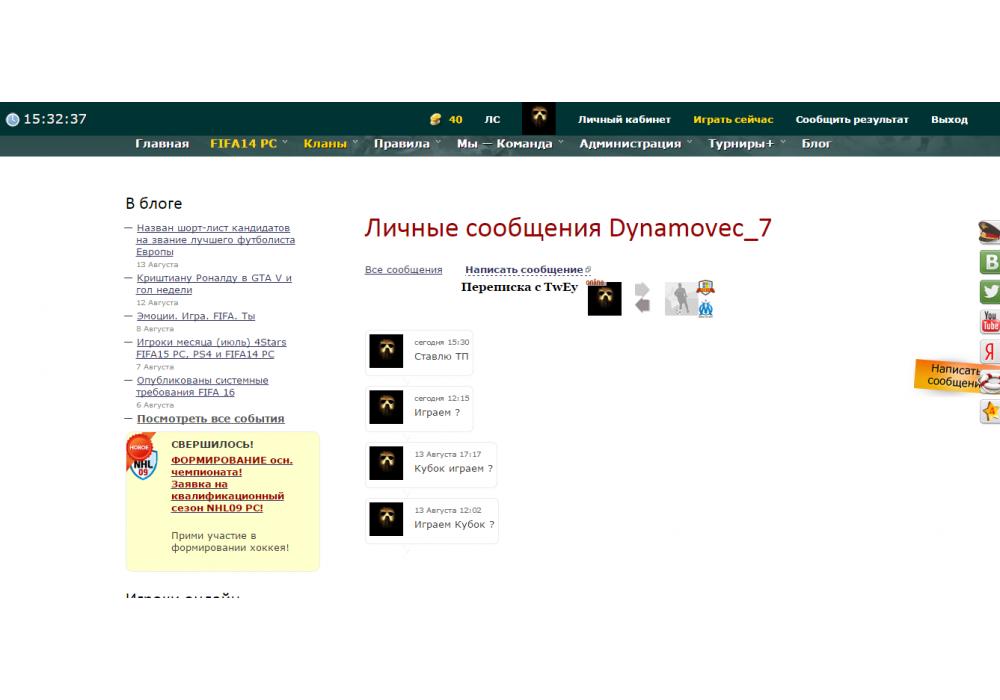Screen dimensions: 1000x700
Task: Open the YouTube channel icon
Action: pos(990,322)
